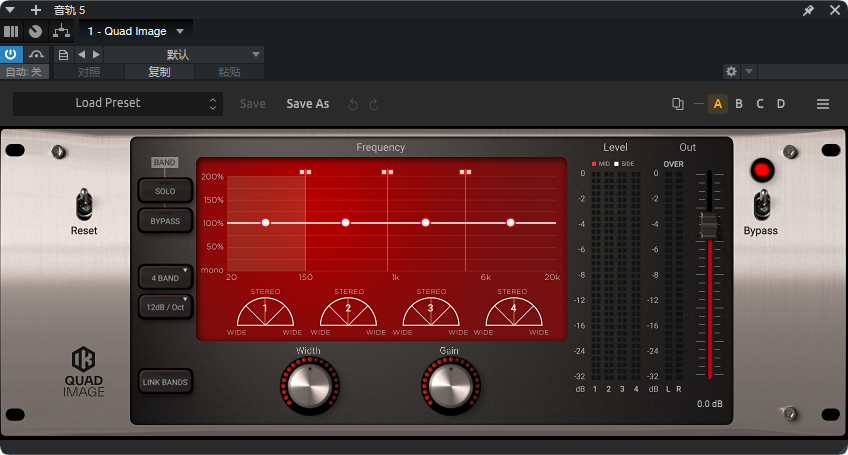Add a new insert with plus icon
848x455 pixels.
pos(36,10)
